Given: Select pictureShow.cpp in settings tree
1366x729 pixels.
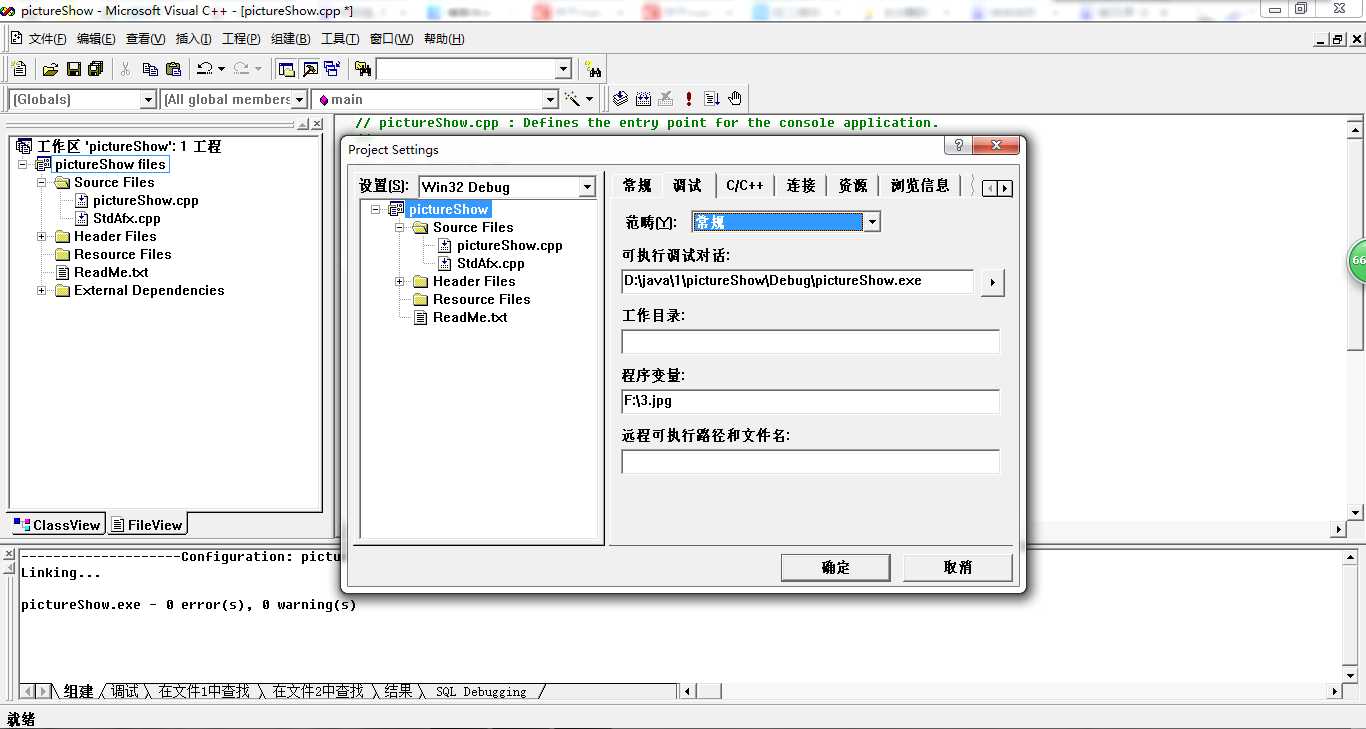Looking at the screenshot, I should (x=509, y=246).
